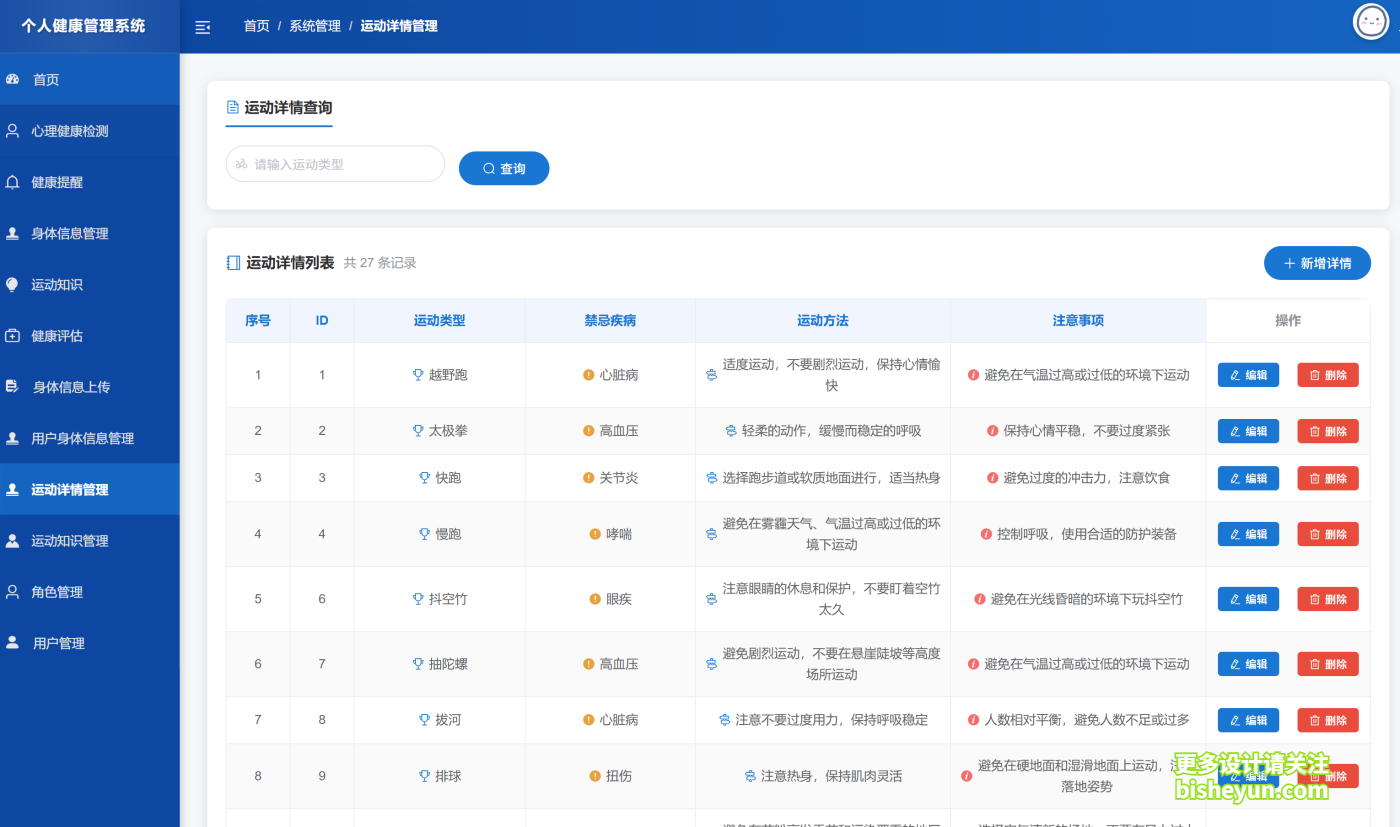This screenshot has height=827, width=1400.
Task: Click the 新增详情 button
Action: [x=1317, y=263]
